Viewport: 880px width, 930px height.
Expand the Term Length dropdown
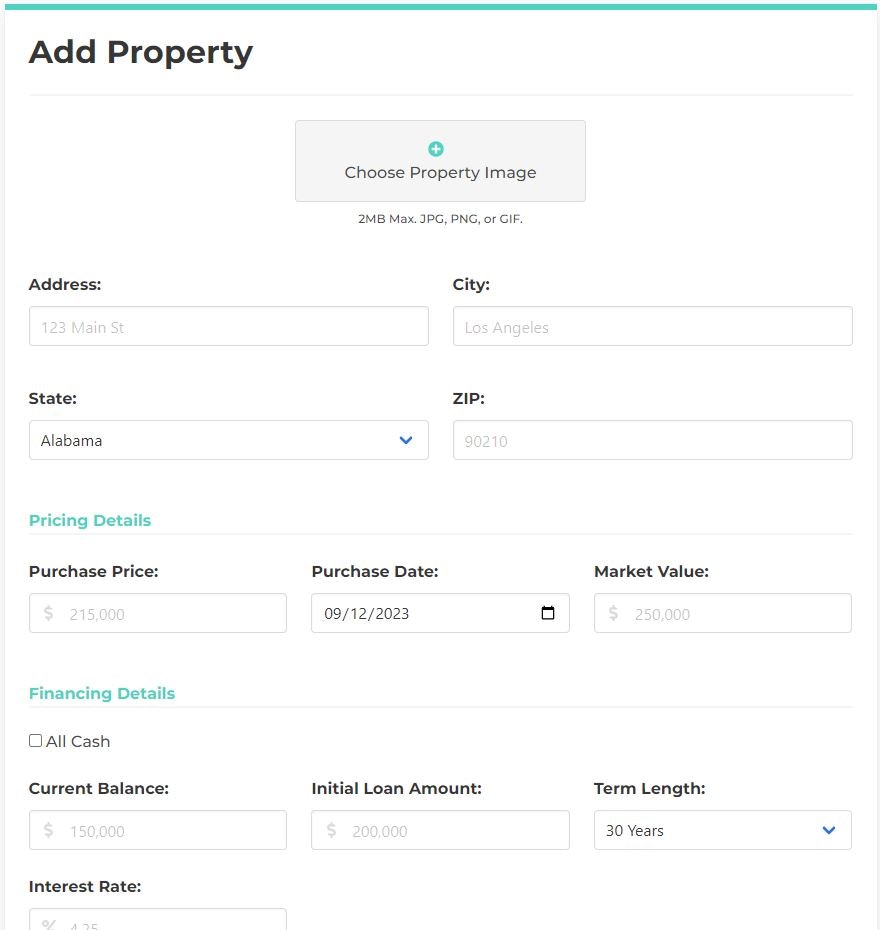pos(722,830)
